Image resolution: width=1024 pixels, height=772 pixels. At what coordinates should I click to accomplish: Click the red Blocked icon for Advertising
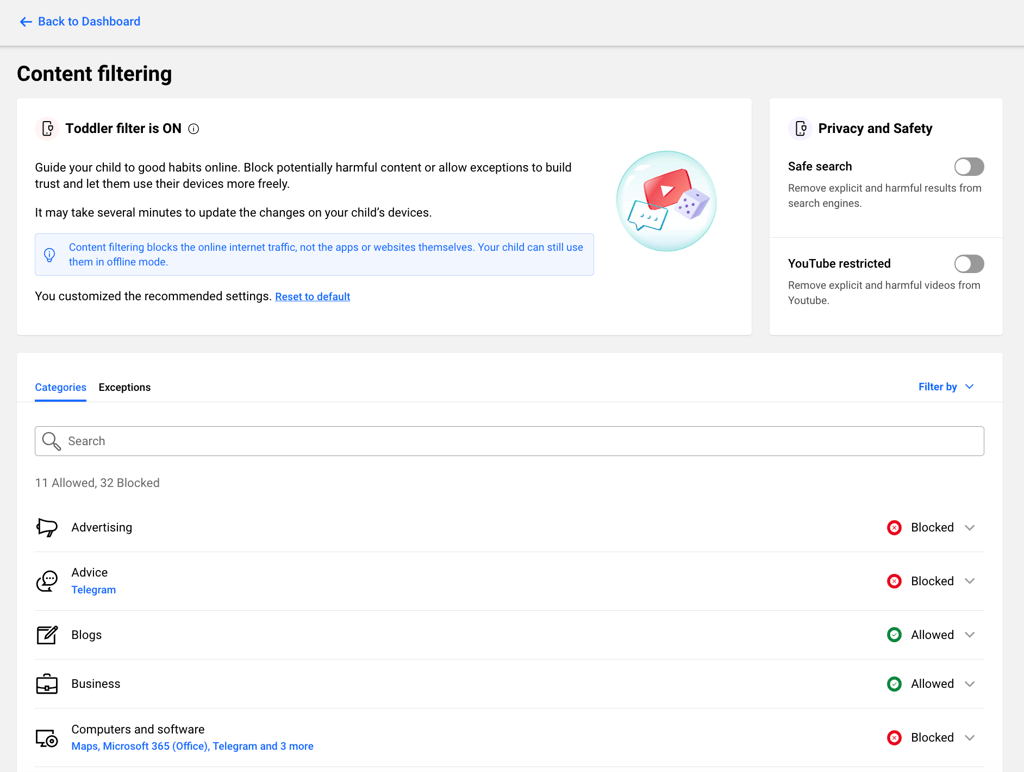(894, 528)
